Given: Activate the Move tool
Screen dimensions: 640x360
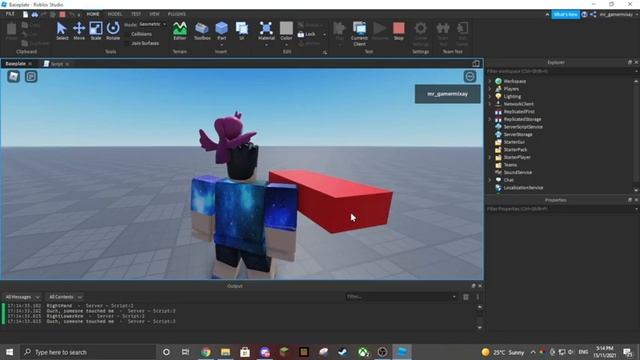Looking at the screenshot, I should [79, 31].
